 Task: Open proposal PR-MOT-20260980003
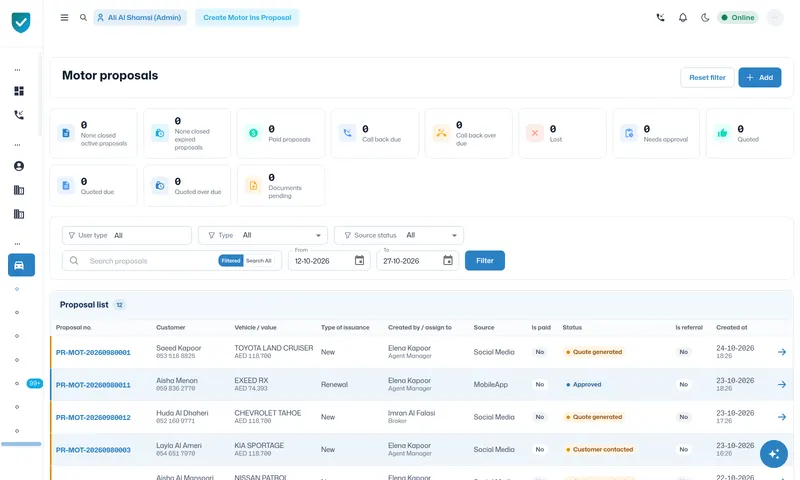(x=93, y=450)
